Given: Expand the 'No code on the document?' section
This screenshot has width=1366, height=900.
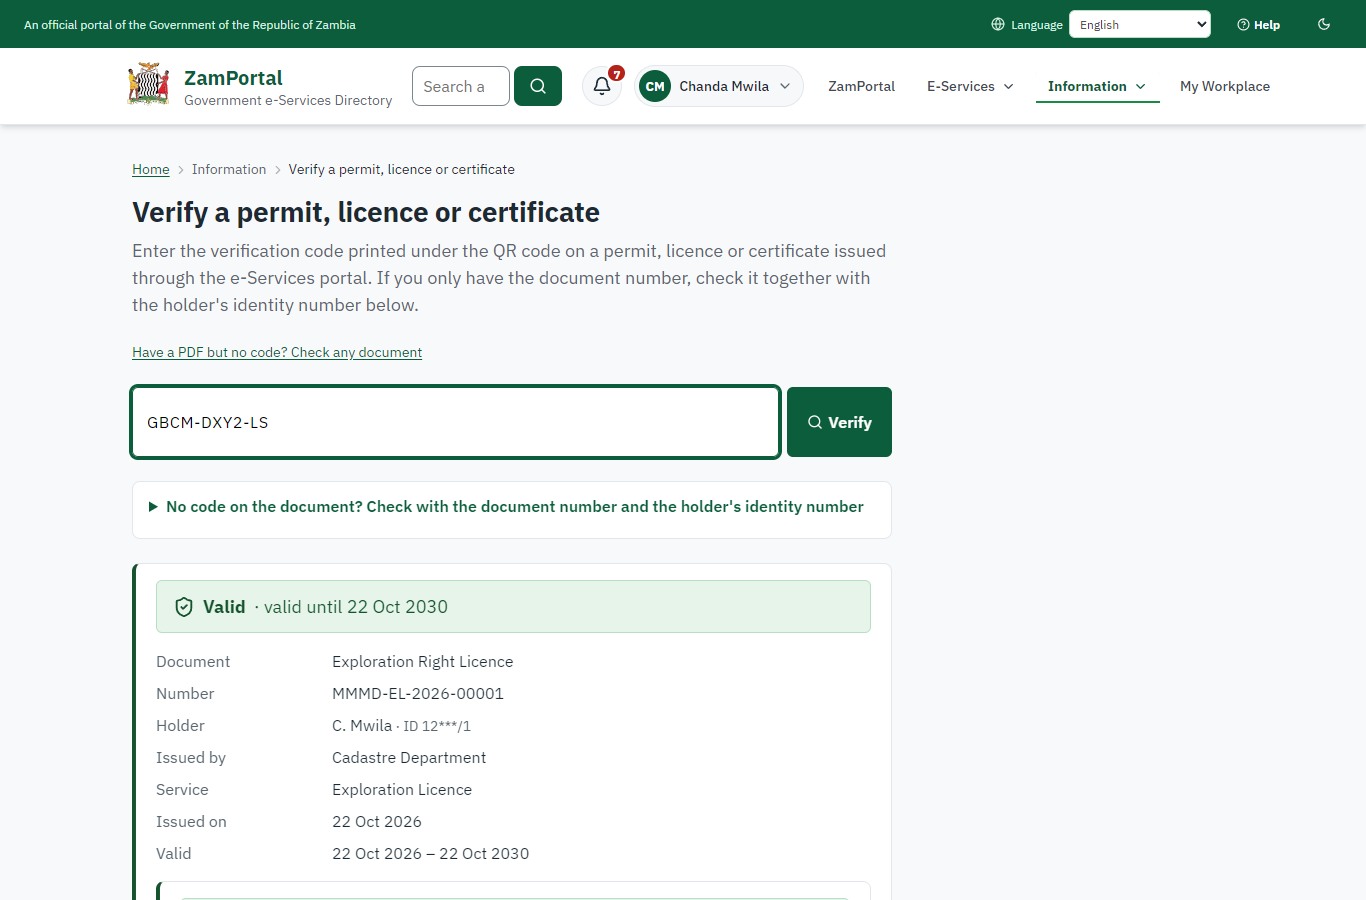Looking at the screenshot, I should 512,507.
